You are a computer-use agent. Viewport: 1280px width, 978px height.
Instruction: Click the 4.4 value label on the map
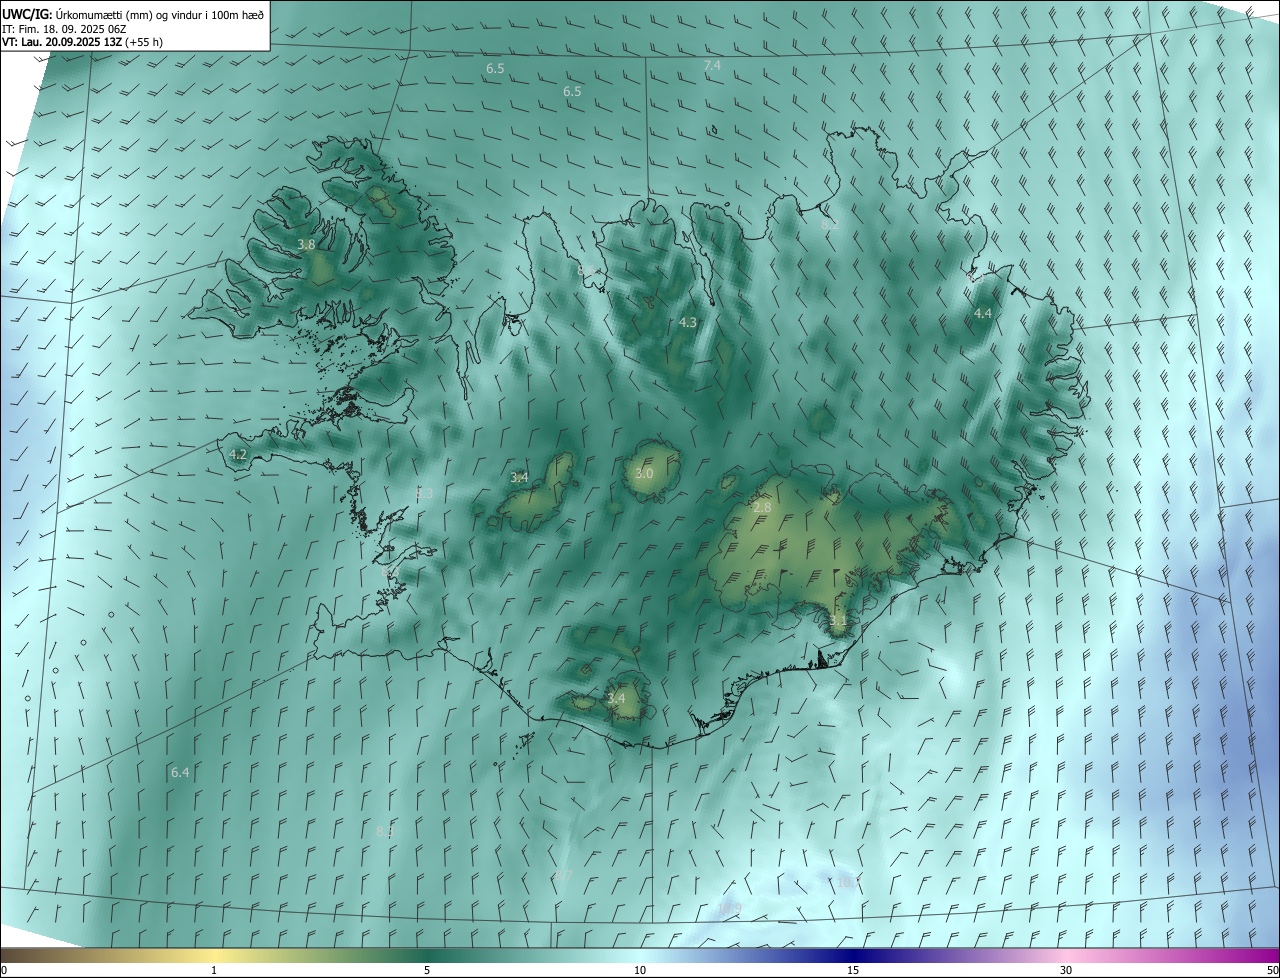tap(983, 313)
